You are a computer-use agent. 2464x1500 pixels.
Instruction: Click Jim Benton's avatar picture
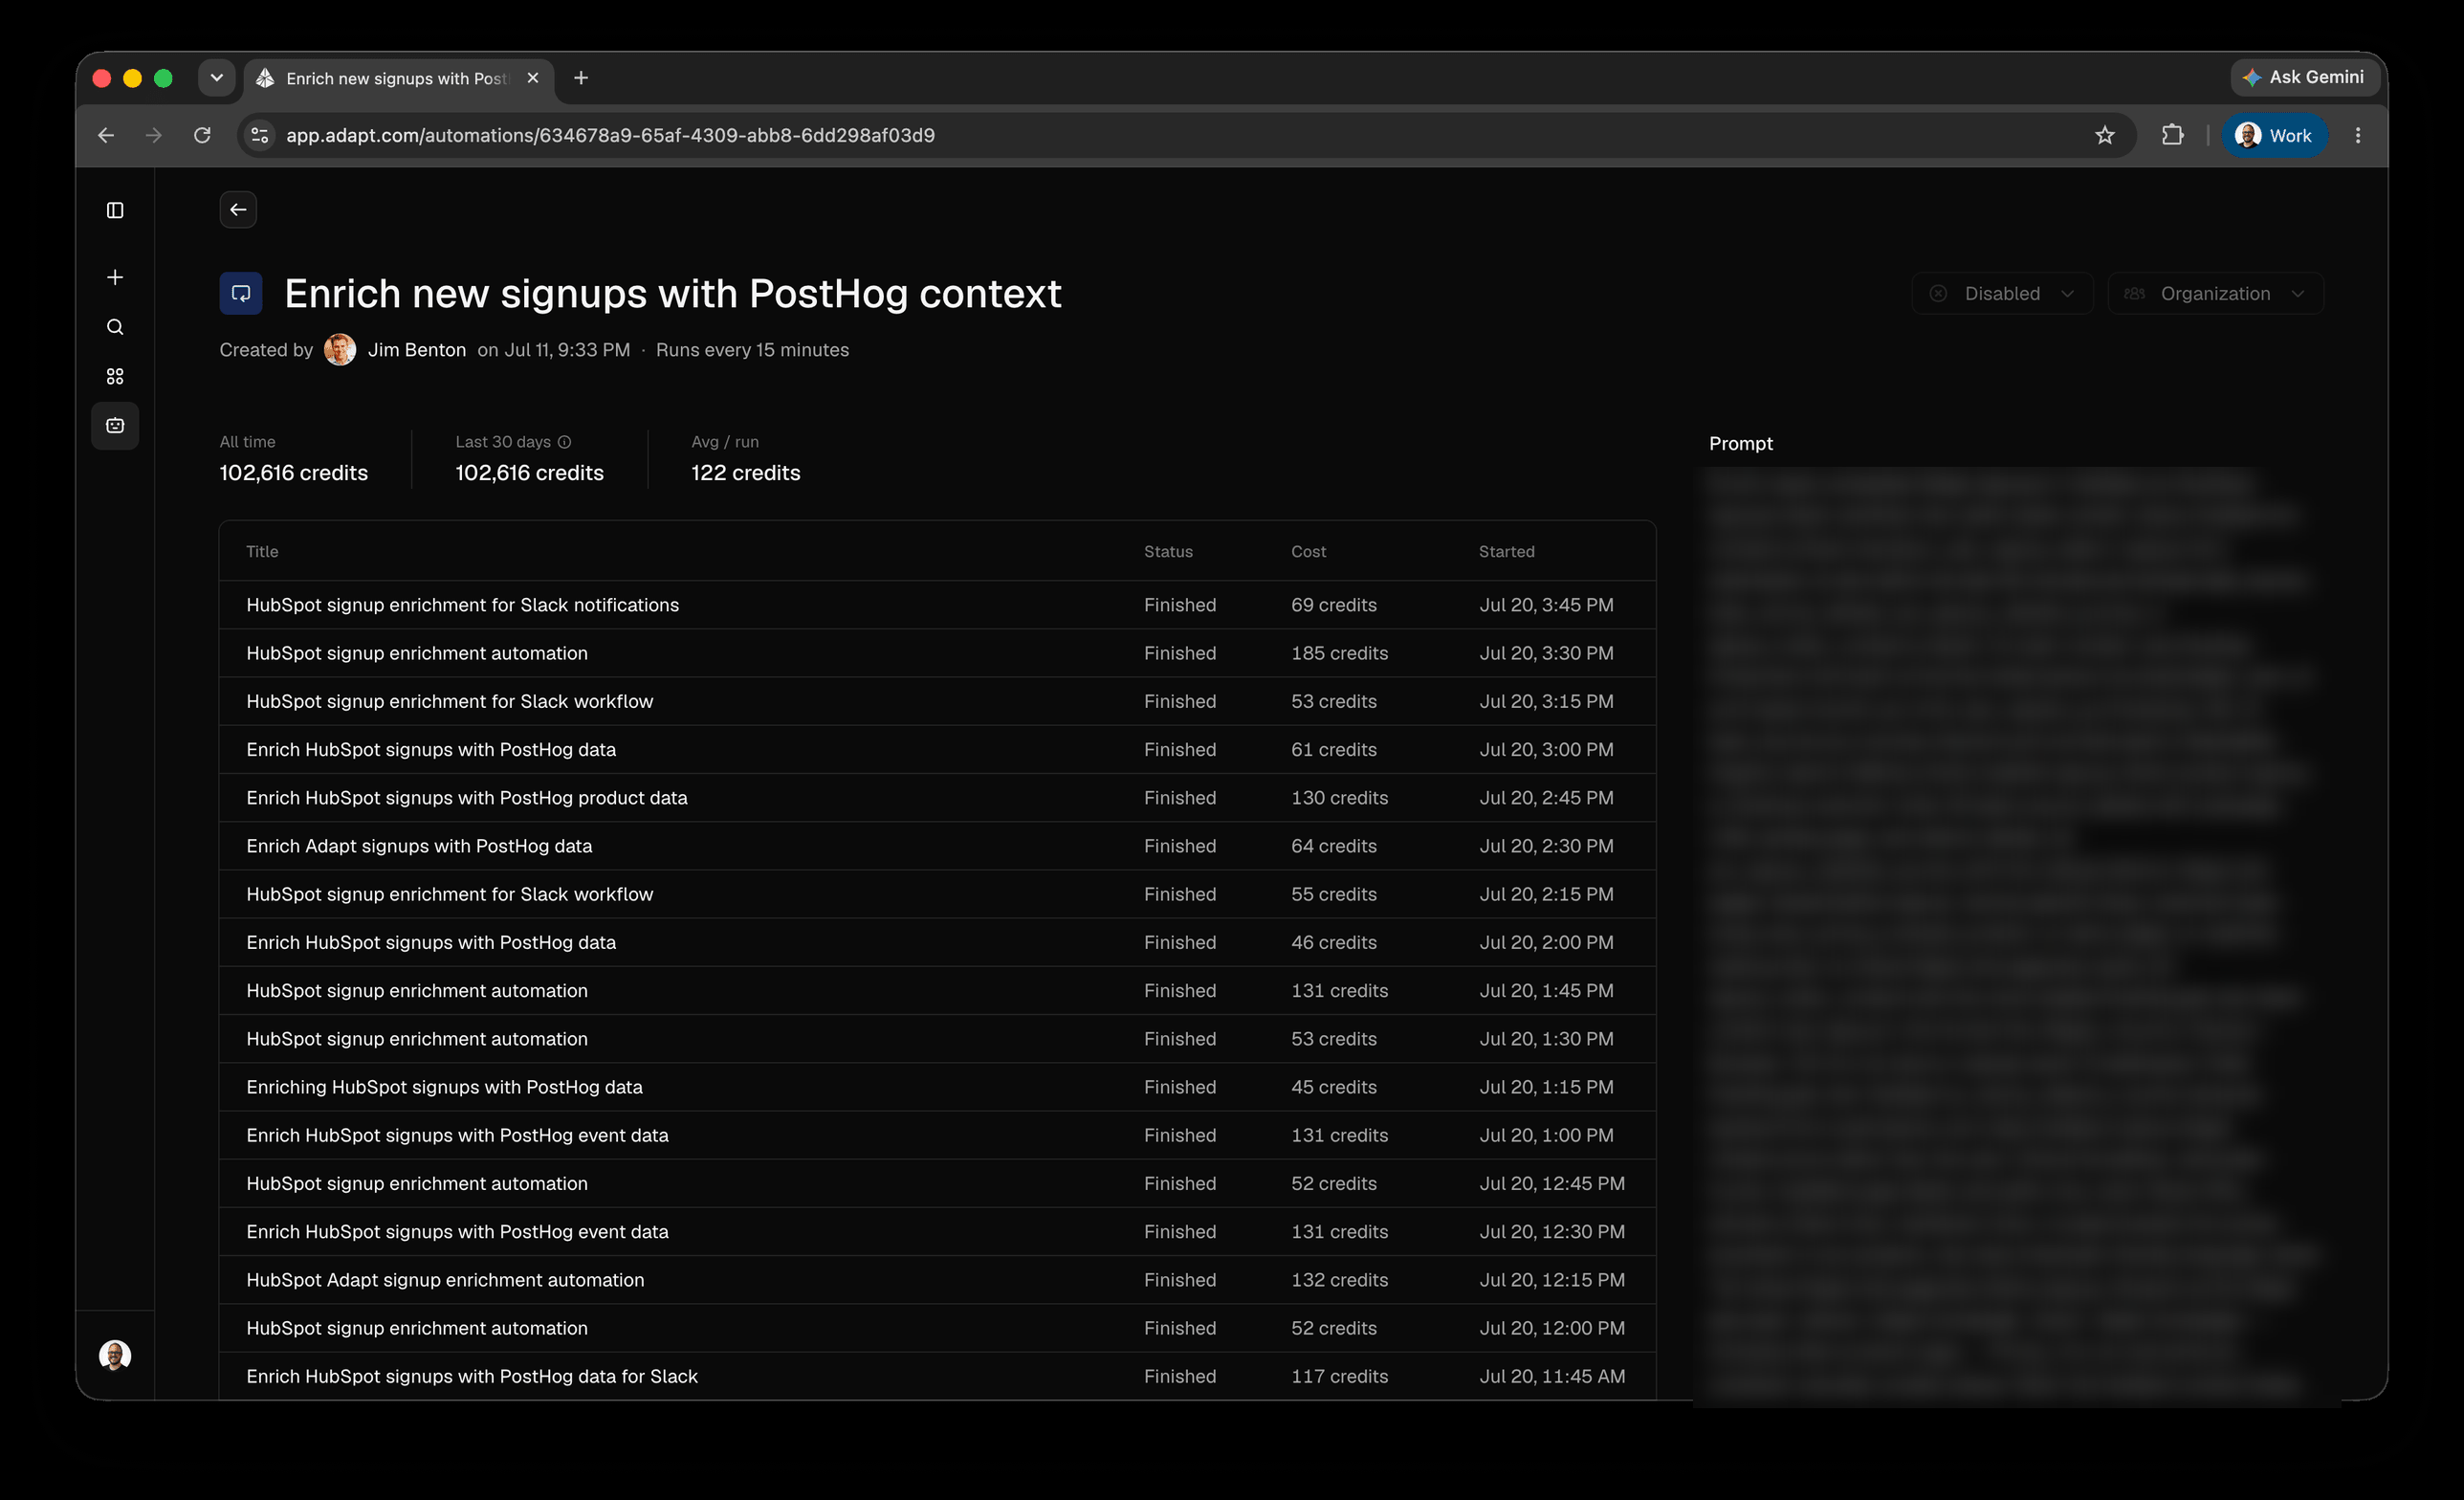click(340, 350)
